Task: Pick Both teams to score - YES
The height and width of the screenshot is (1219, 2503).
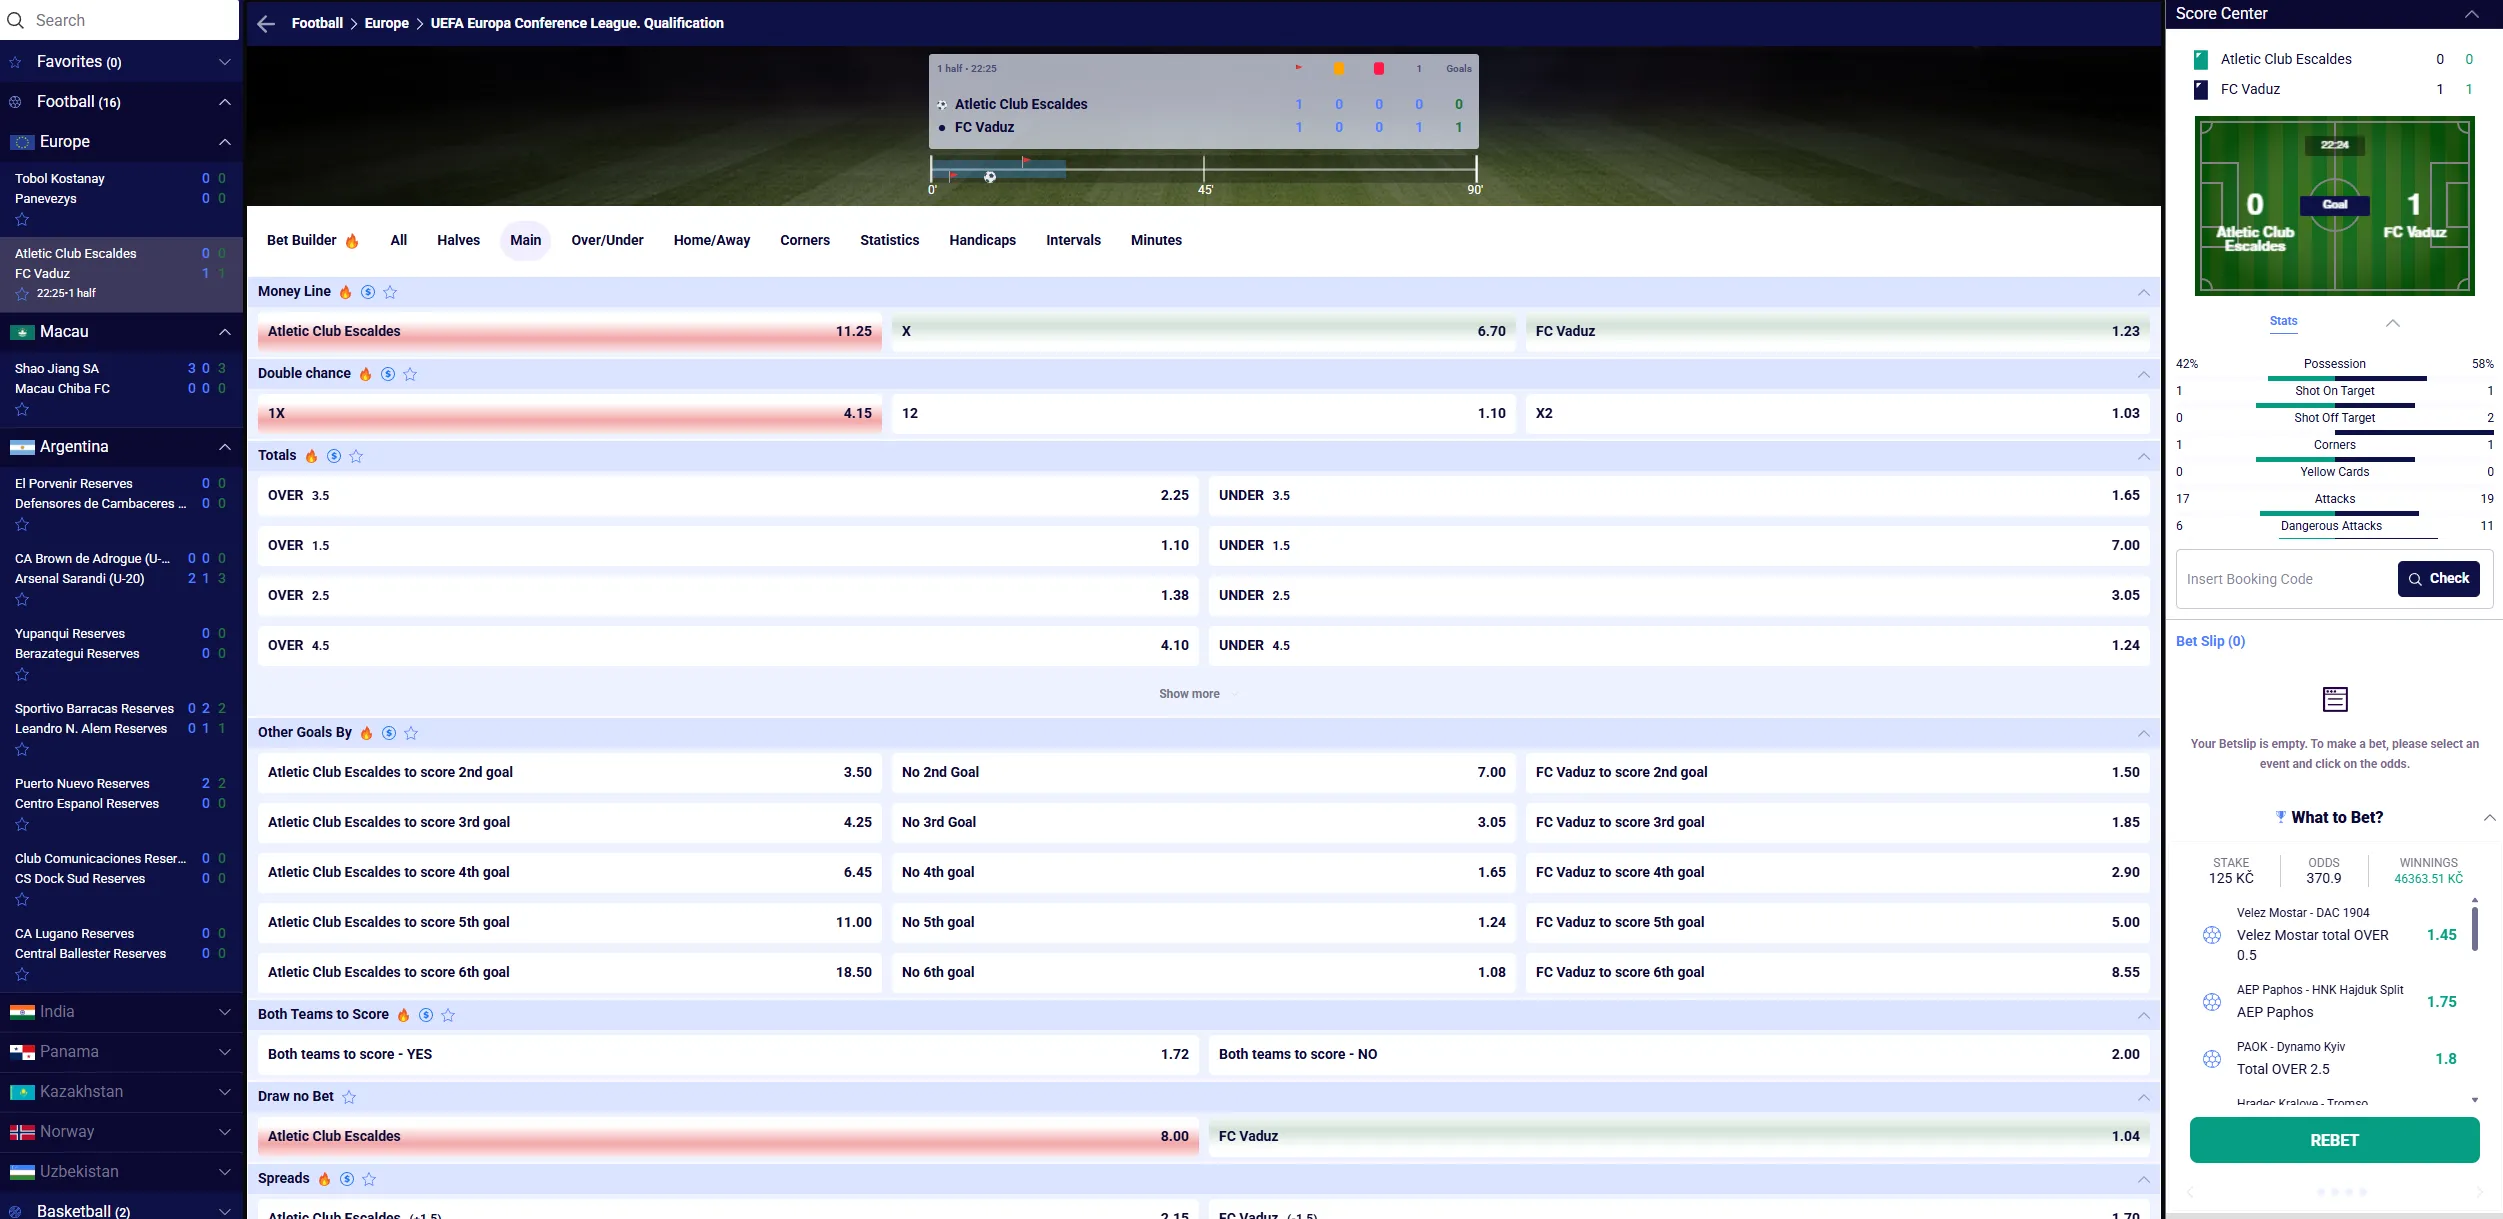Action: point(728,1054)
